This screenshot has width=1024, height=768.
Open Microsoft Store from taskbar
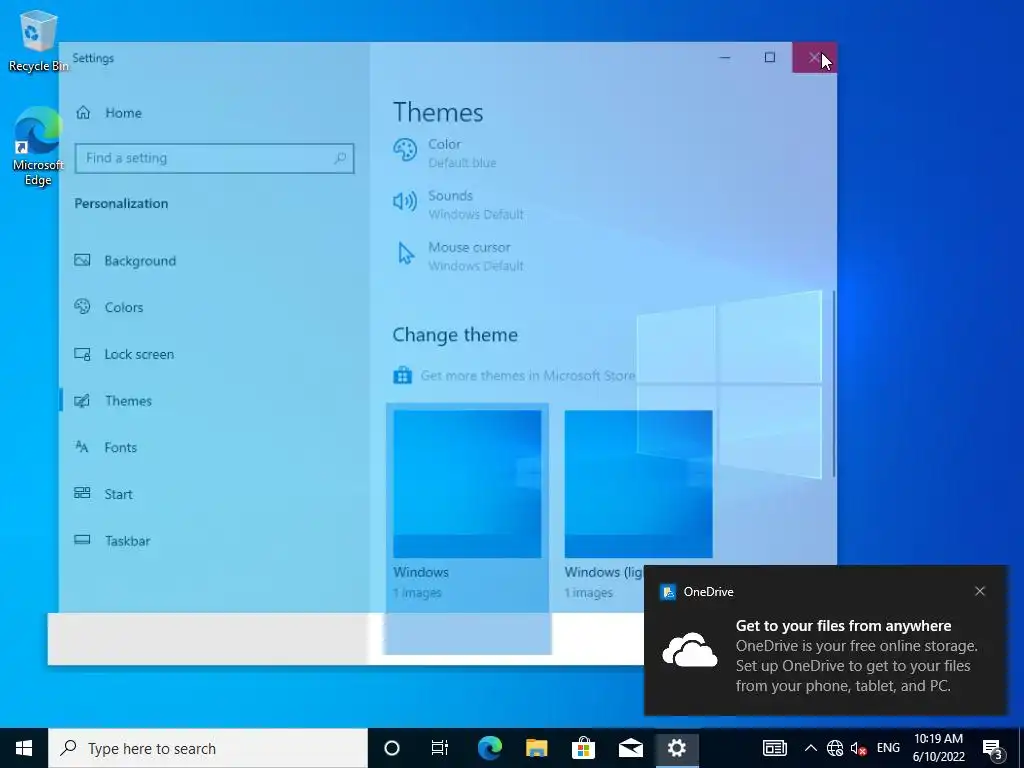pos(583,748)
